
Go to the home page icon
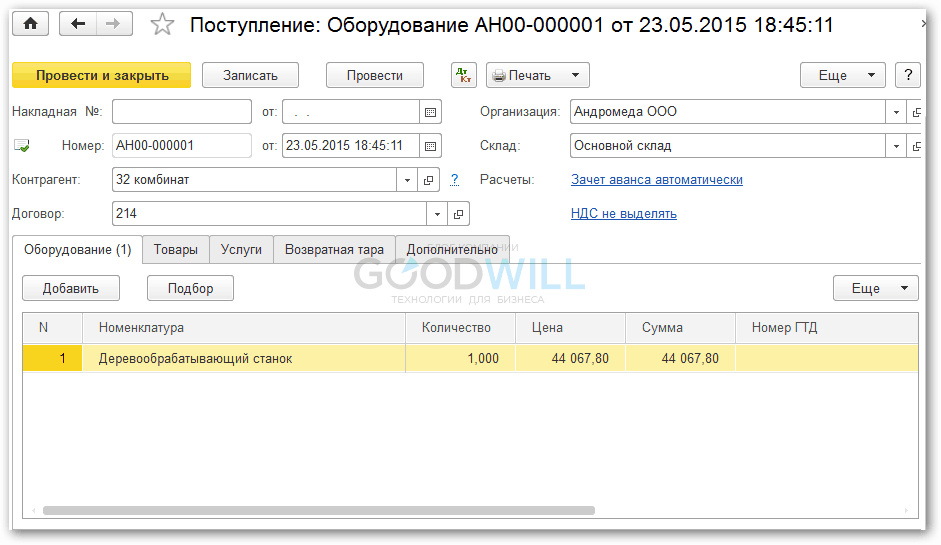point(31,24)
